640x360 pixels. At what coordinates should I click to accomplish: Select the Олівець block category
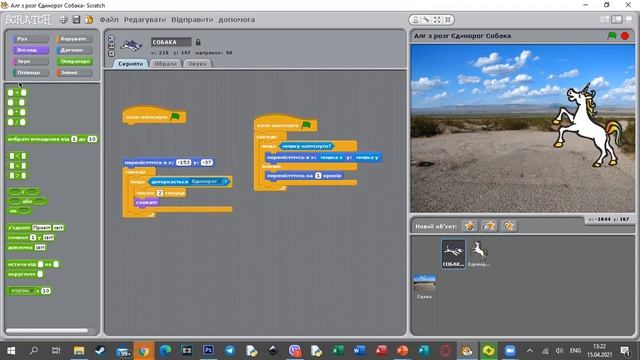pos(31,73)
